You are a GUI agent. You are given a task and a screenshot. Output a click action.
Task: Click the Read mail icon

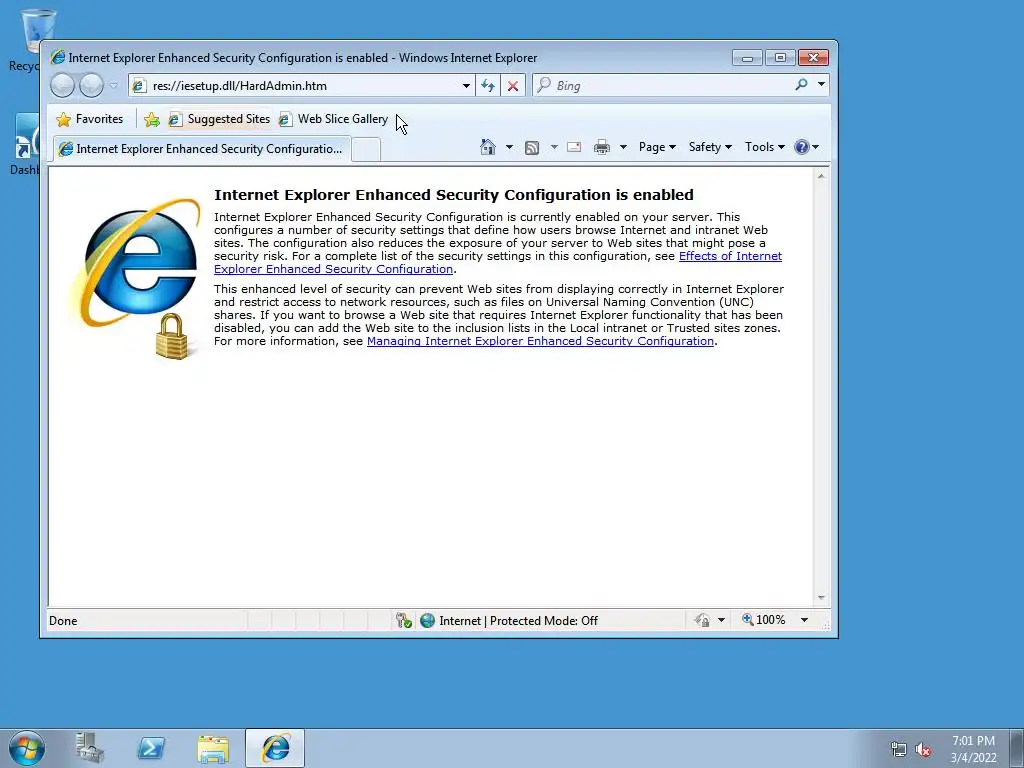pos(574,147)
